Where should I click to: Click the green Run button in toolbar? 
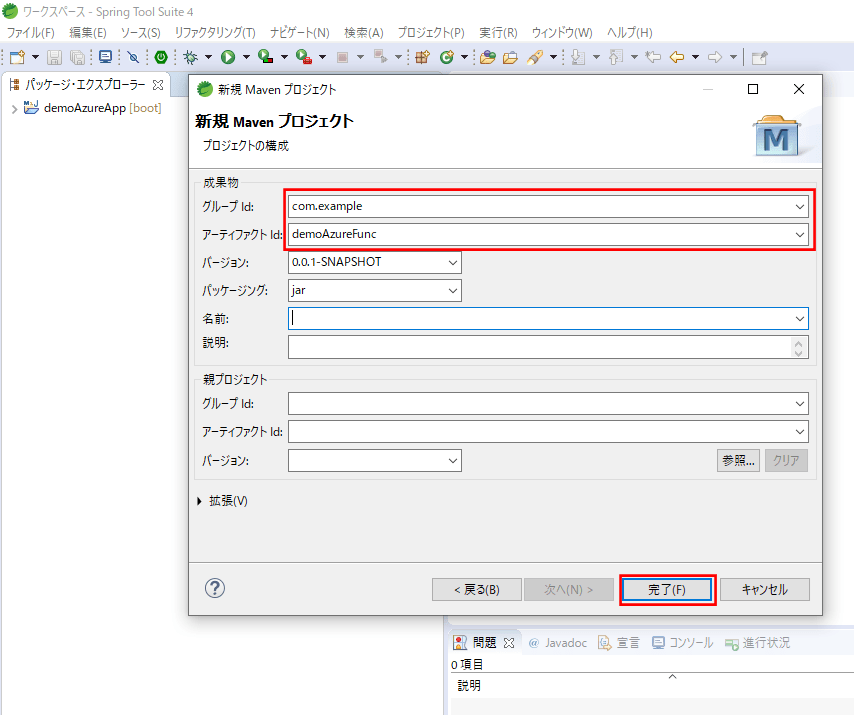pos(228,57)
